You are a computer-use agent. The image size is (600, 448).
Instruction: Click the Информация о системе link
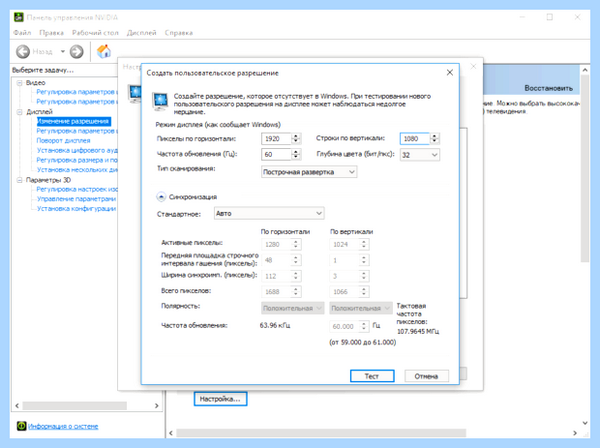(63, 426)
